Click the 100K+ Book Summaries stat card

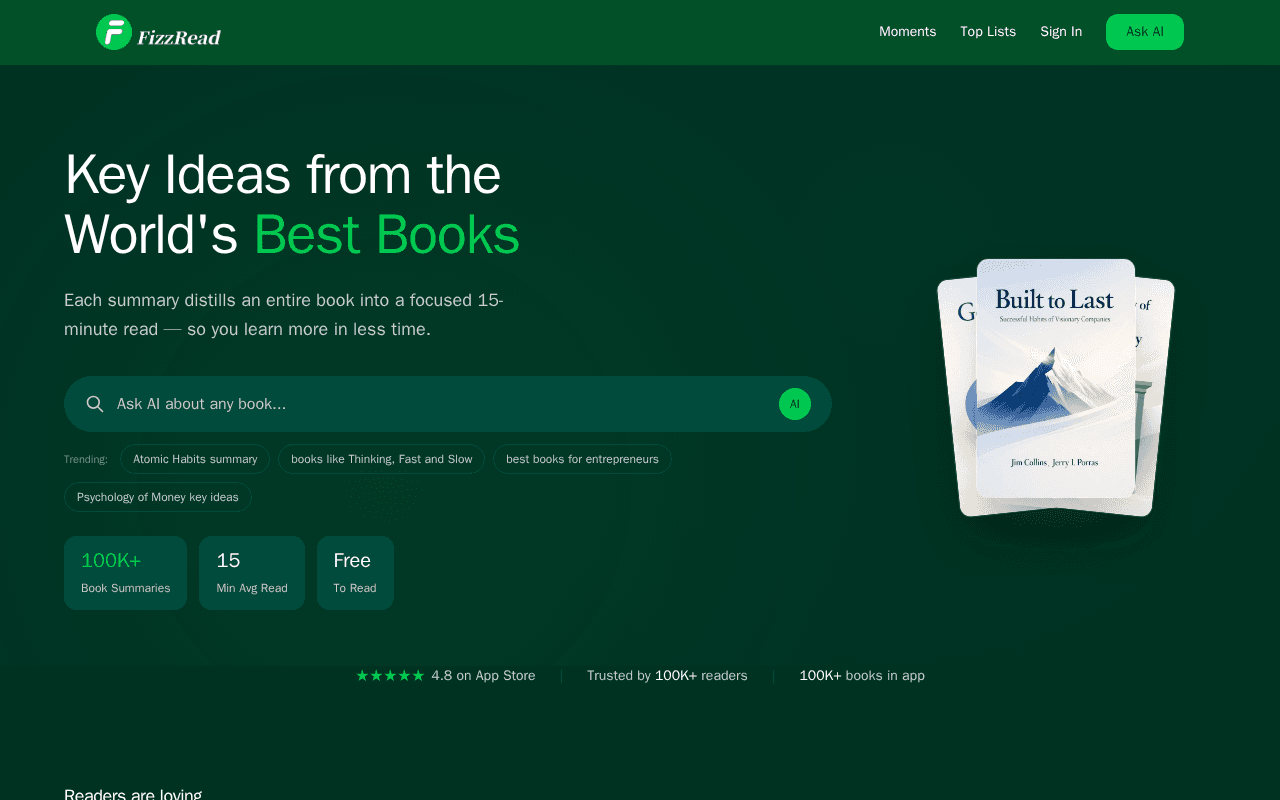click(125, 573)
